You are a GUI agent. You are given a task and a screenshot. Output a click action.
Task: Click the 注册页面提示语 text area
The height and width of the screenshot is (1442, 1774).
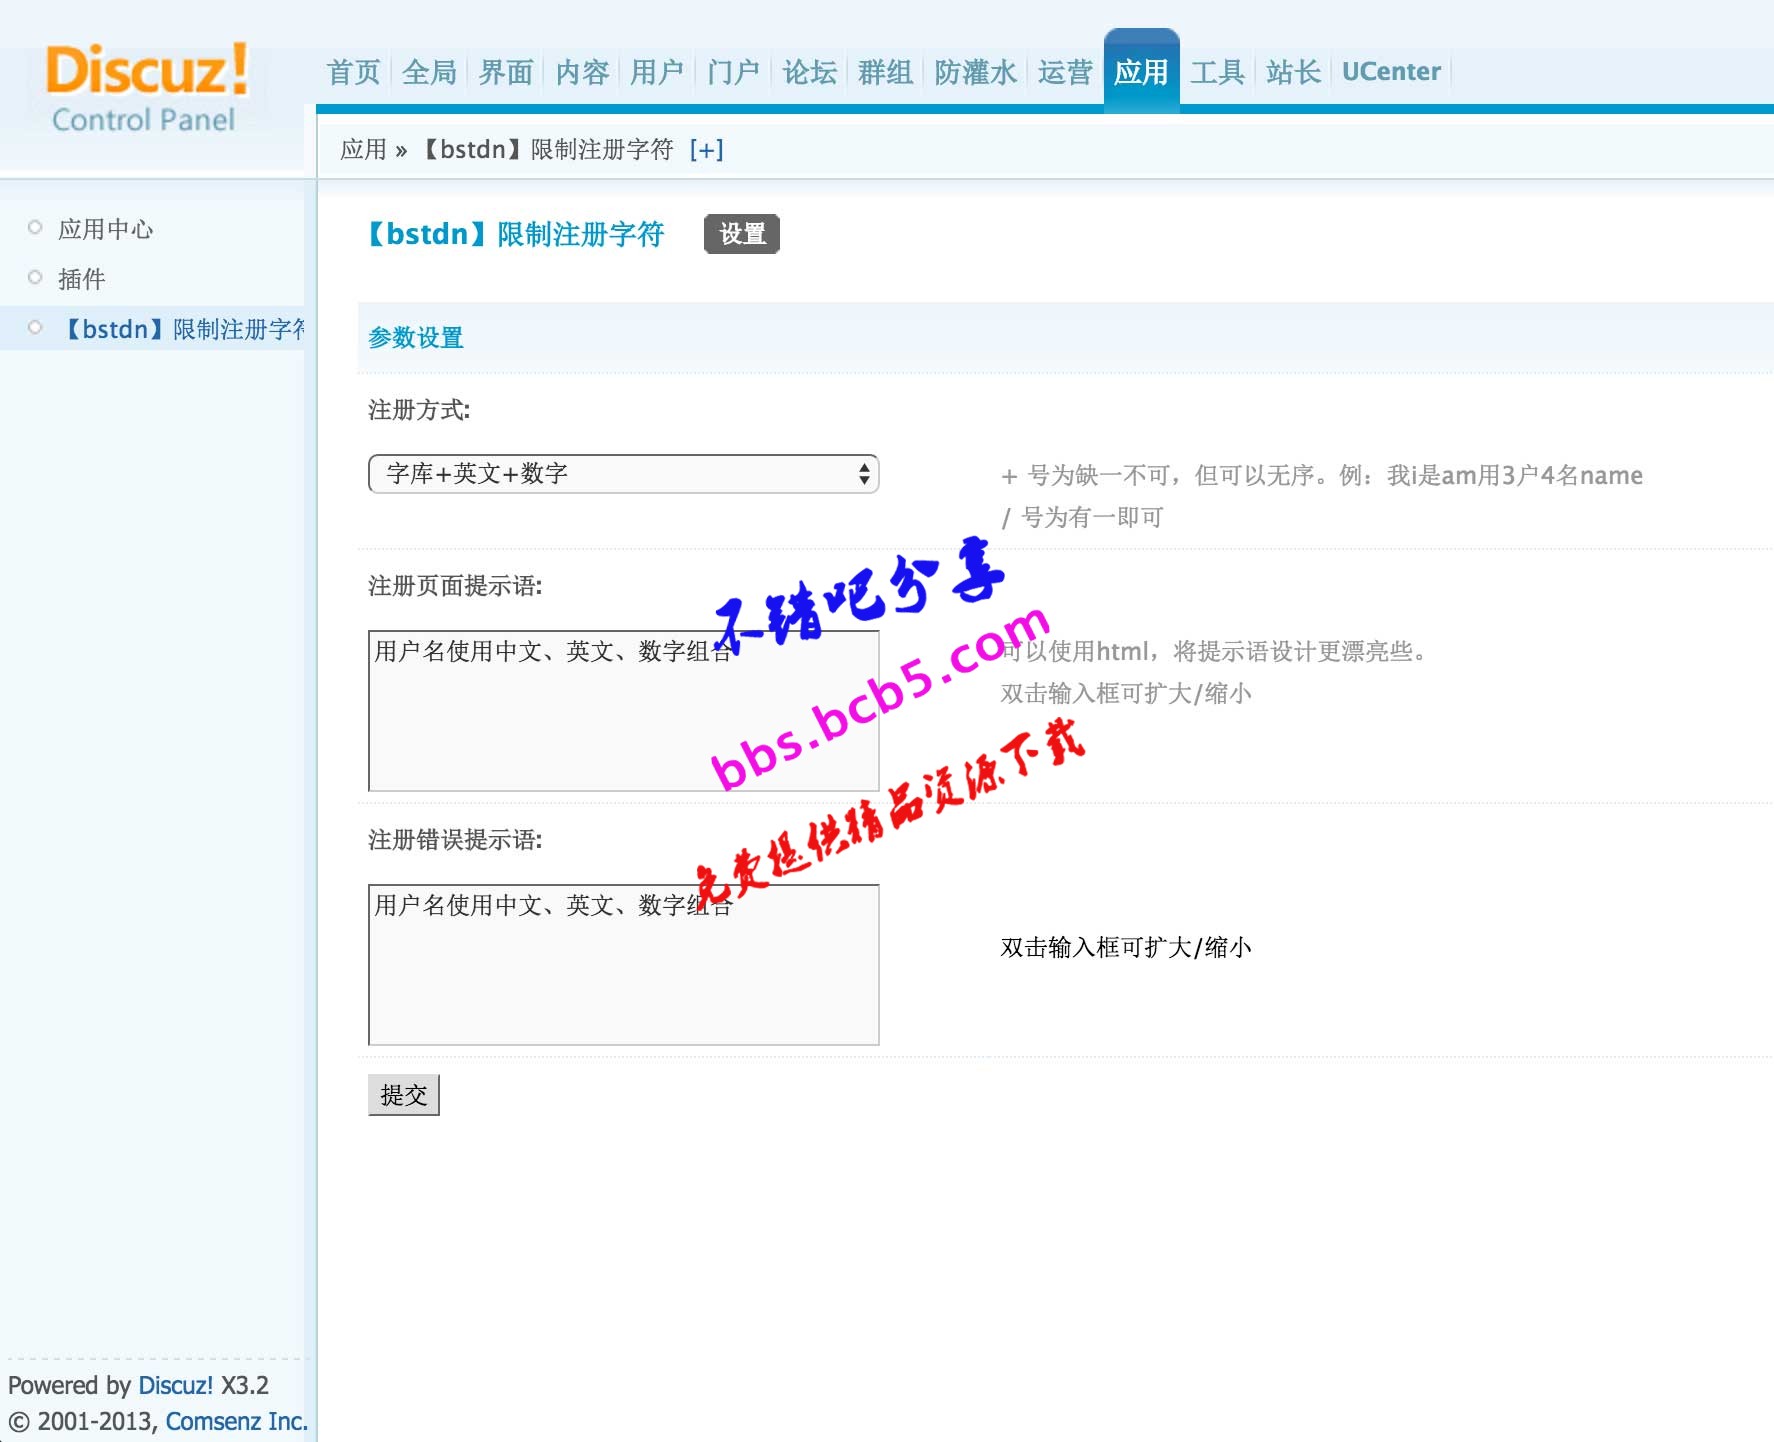[x=623, y=711]
